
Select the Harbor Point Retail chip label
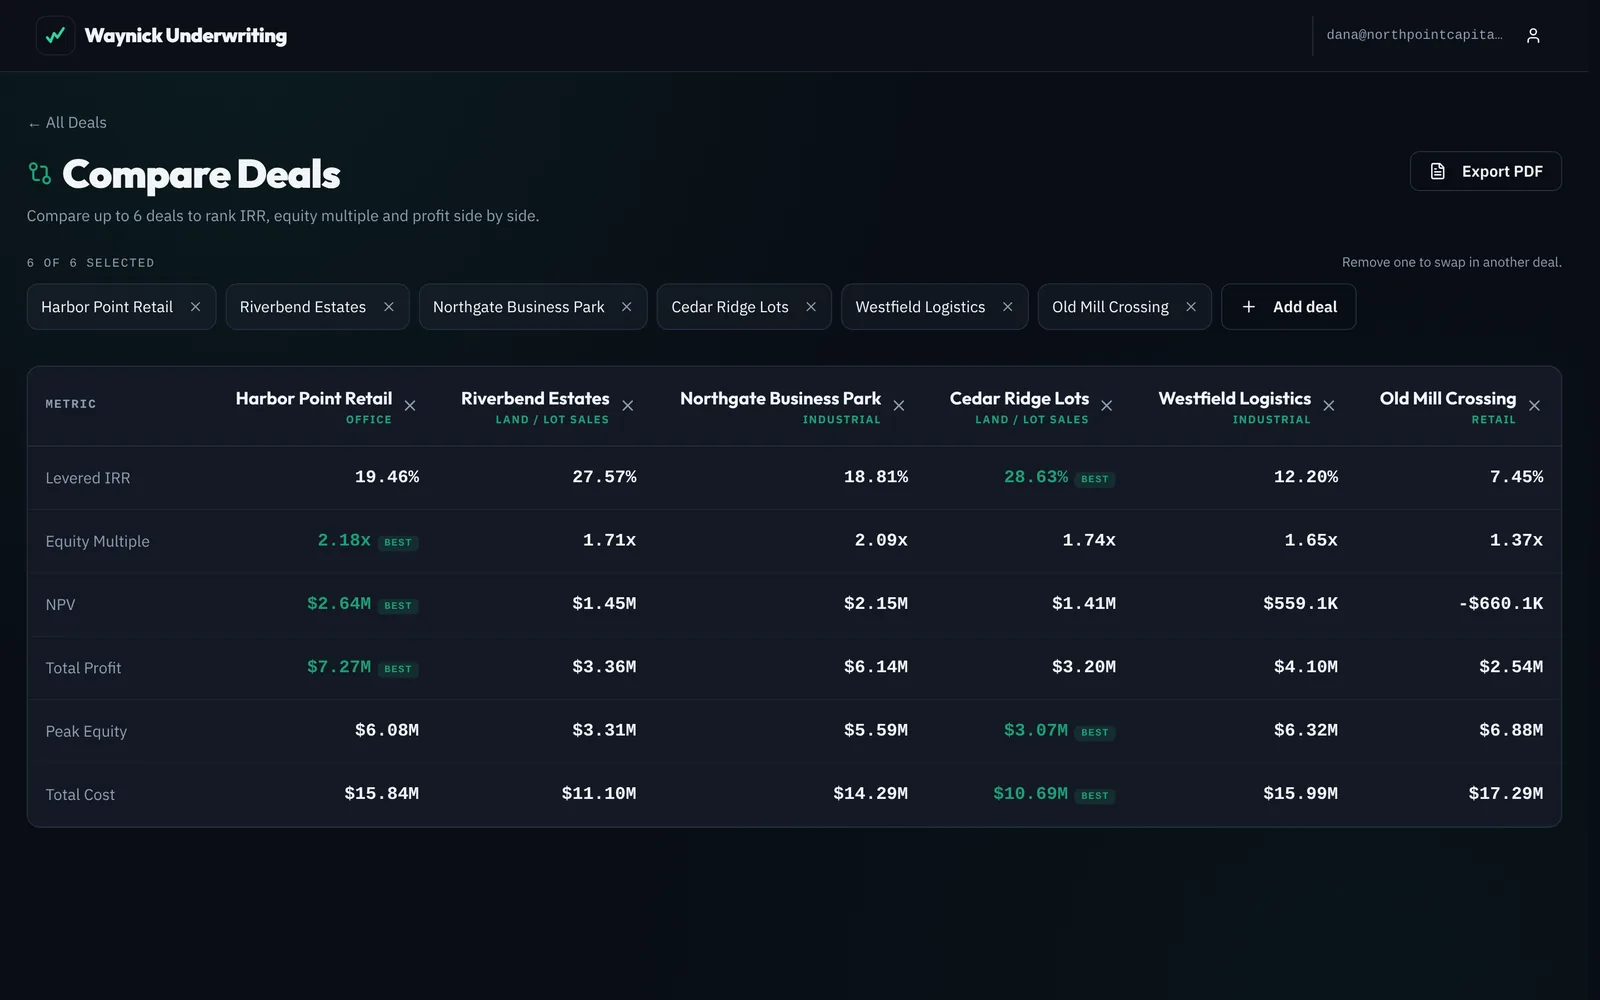pyautogui.click(x=107, y=307)
